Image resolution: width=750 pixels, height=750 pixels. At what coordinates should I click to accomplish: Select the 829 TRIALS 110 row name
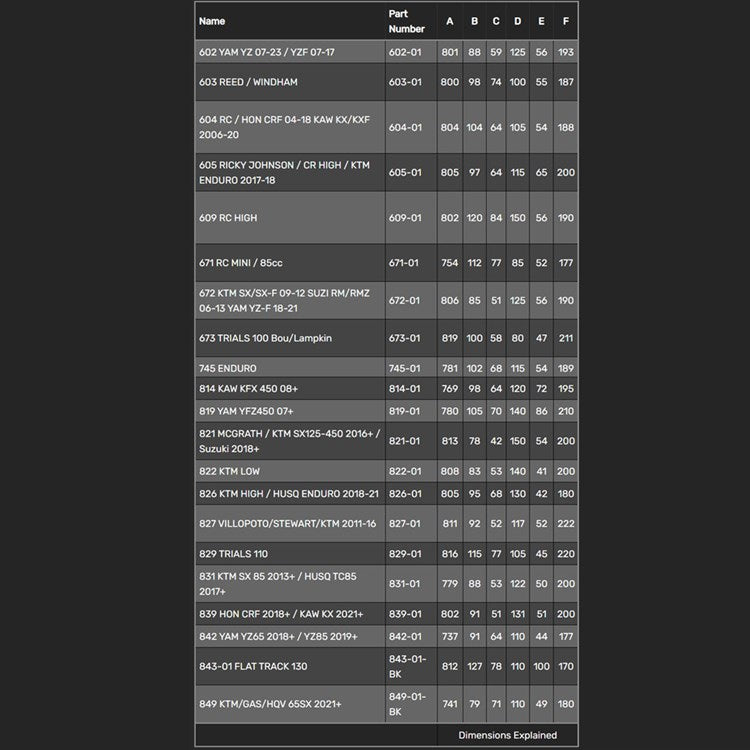tap(233, 554)
